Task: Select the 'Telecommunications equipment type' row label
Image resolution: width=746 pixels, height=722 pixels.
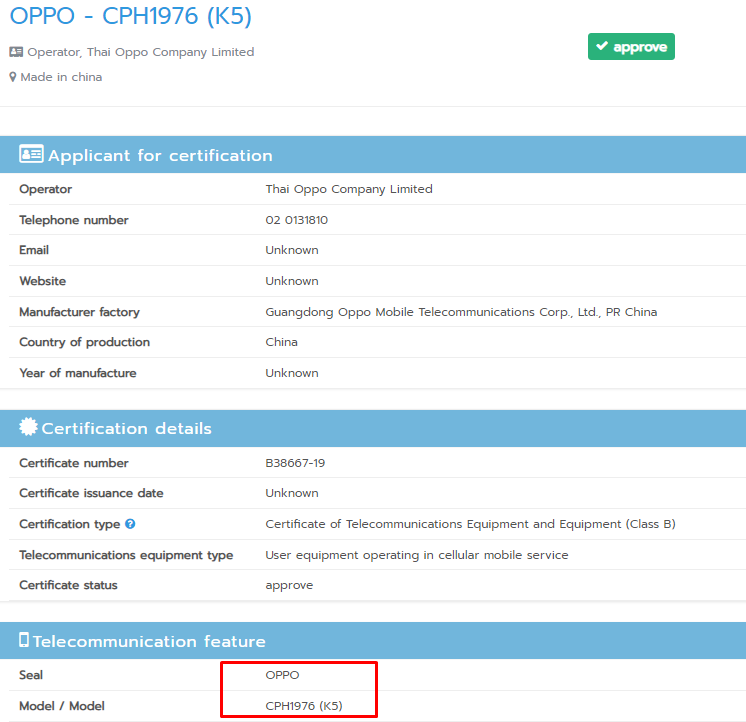Action: click(126, 556)
